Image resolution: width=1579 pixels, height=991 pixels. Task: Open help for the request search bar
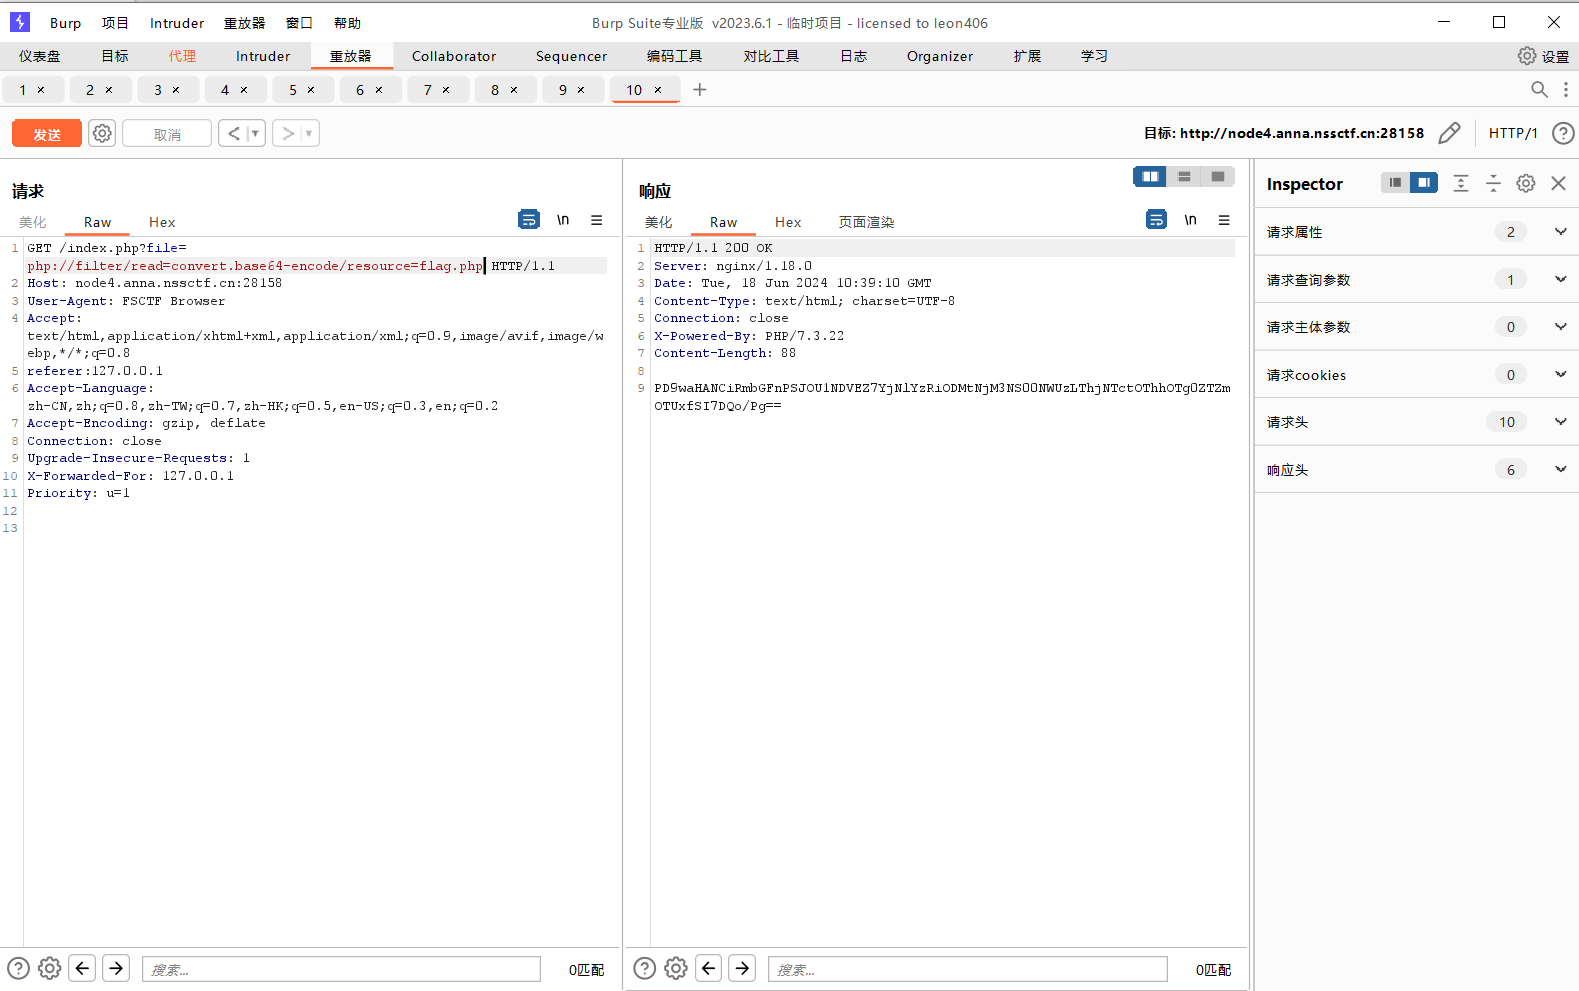click(x=19, y=968)
